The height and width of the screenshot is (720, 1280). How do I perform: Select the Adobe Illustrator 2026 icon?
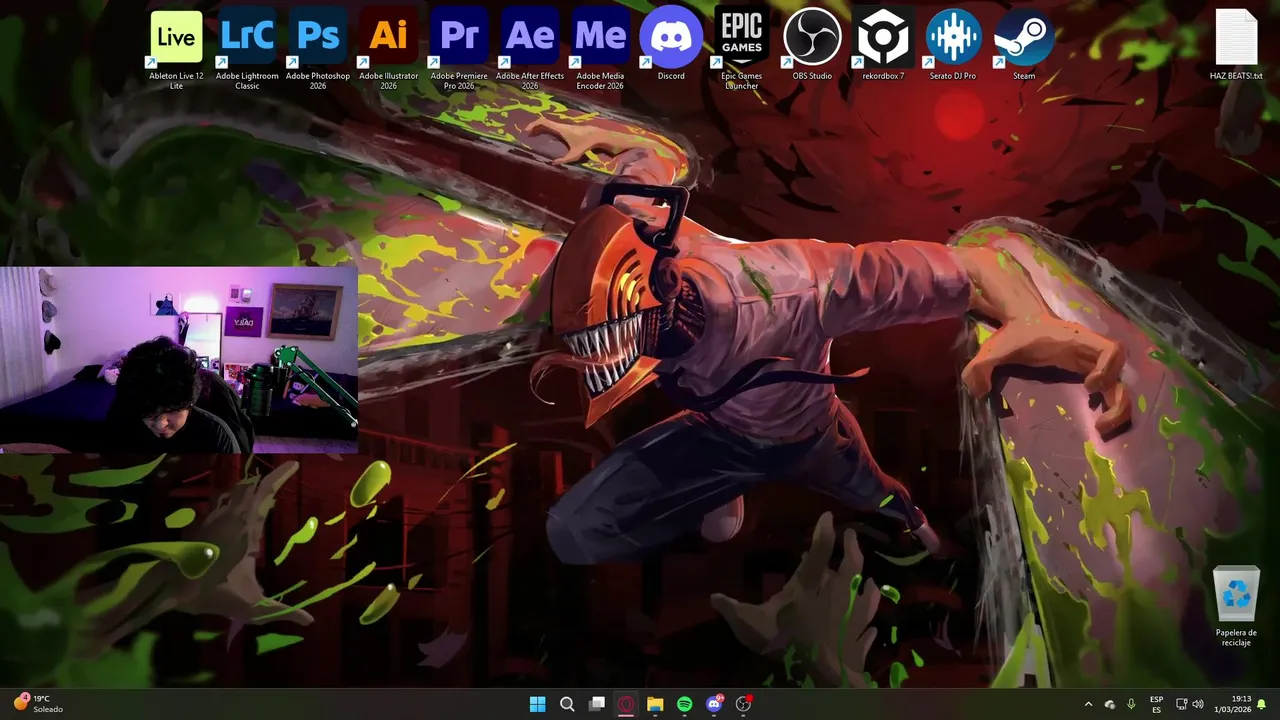(x=388, y=49)
